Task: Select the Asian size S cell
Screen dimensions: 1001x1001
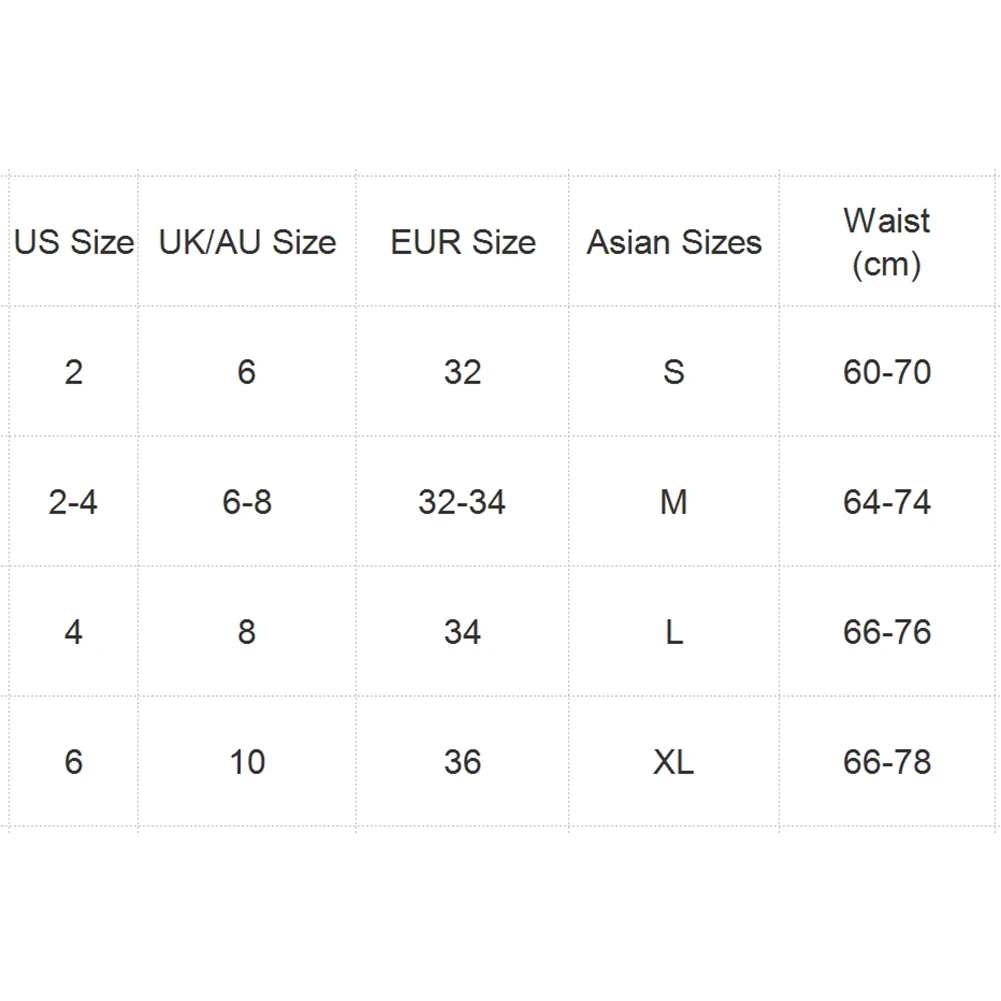Action: pyautogui.click(x=674, y=372)
